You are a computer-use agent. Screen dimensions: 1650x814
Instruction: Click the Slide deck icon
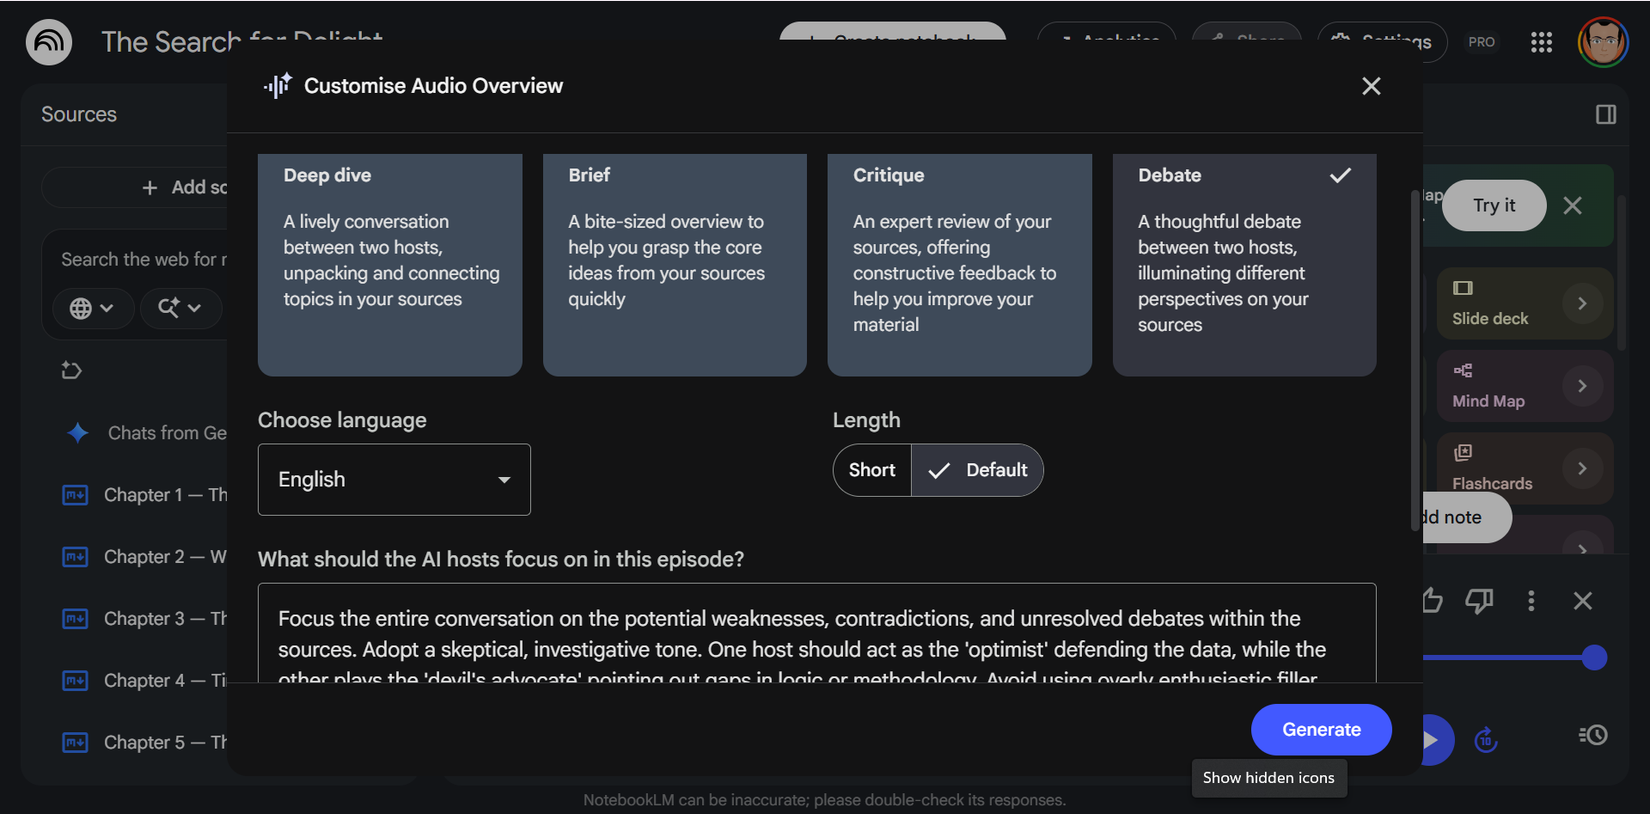(1463, 288)
